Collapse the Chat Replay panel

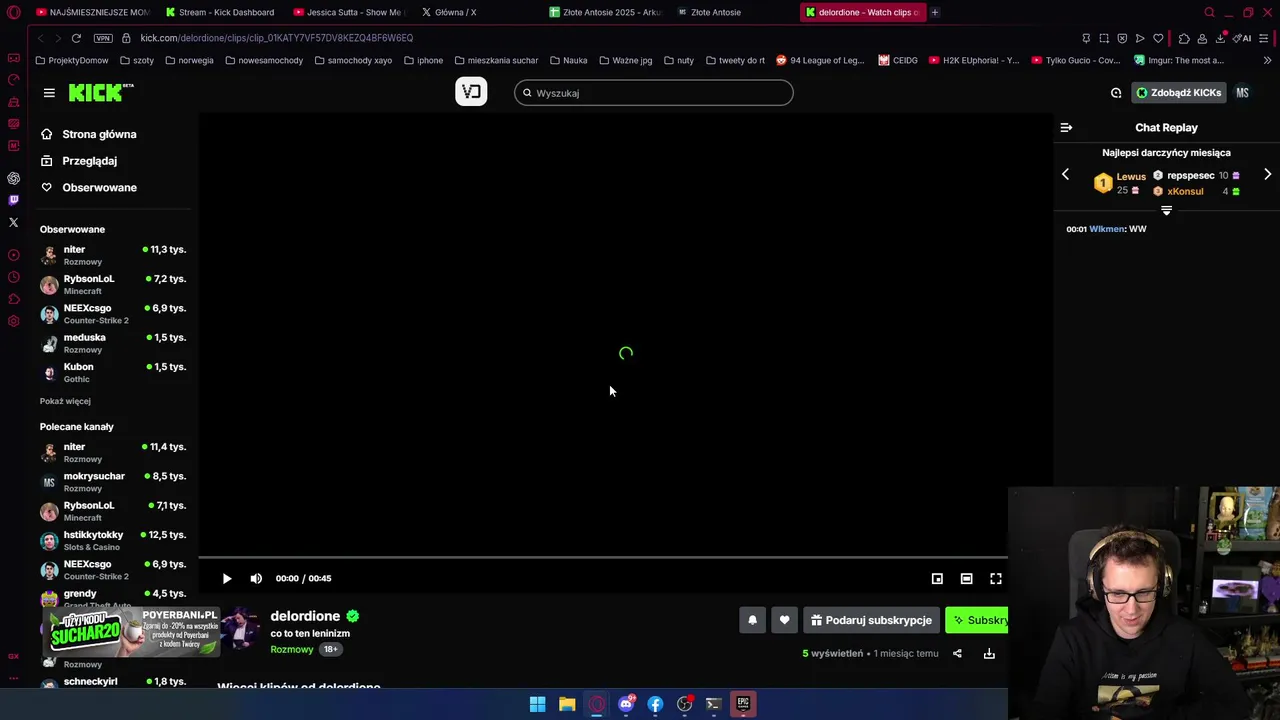click(x=1066, y=127)
